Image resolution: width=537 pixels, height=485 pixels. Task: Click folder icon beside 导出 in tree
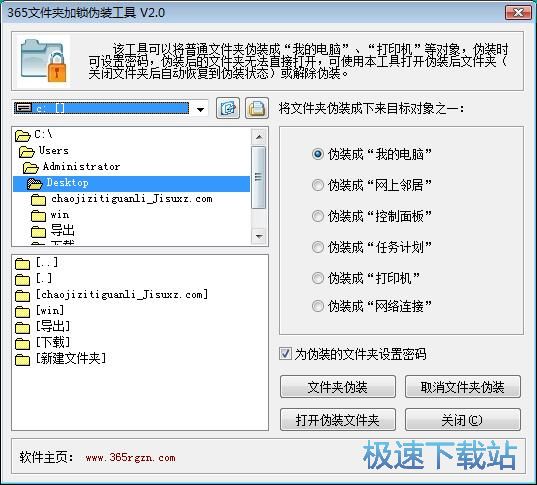[38, 232]
